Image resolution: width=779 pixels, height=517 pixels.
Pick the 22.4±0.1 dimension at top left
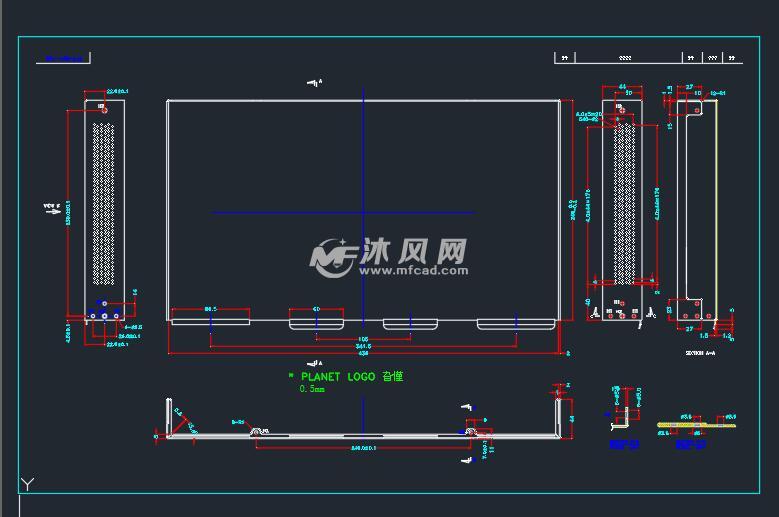pos(118,91)
